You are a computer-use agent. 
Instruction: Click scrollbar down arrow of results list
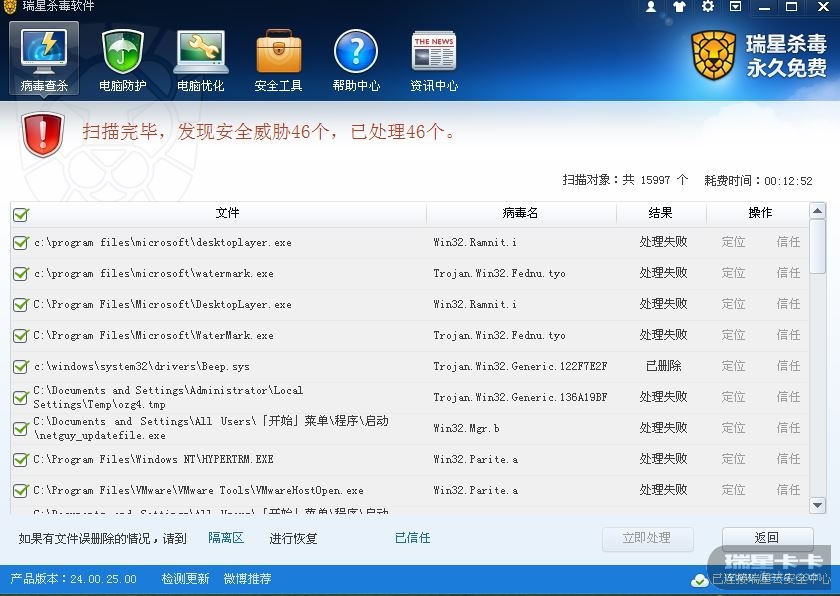818,504
